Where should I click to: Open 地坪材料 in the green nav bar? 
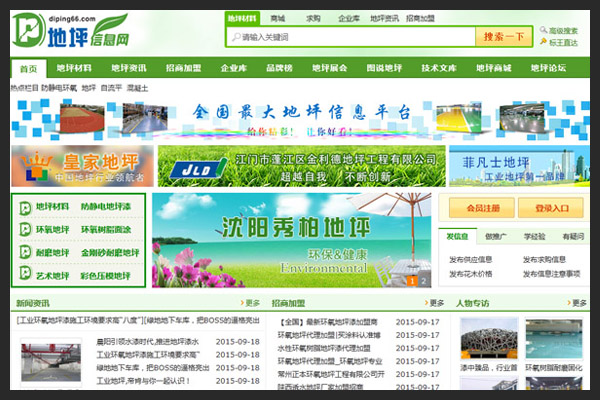(x=74, y=68)
